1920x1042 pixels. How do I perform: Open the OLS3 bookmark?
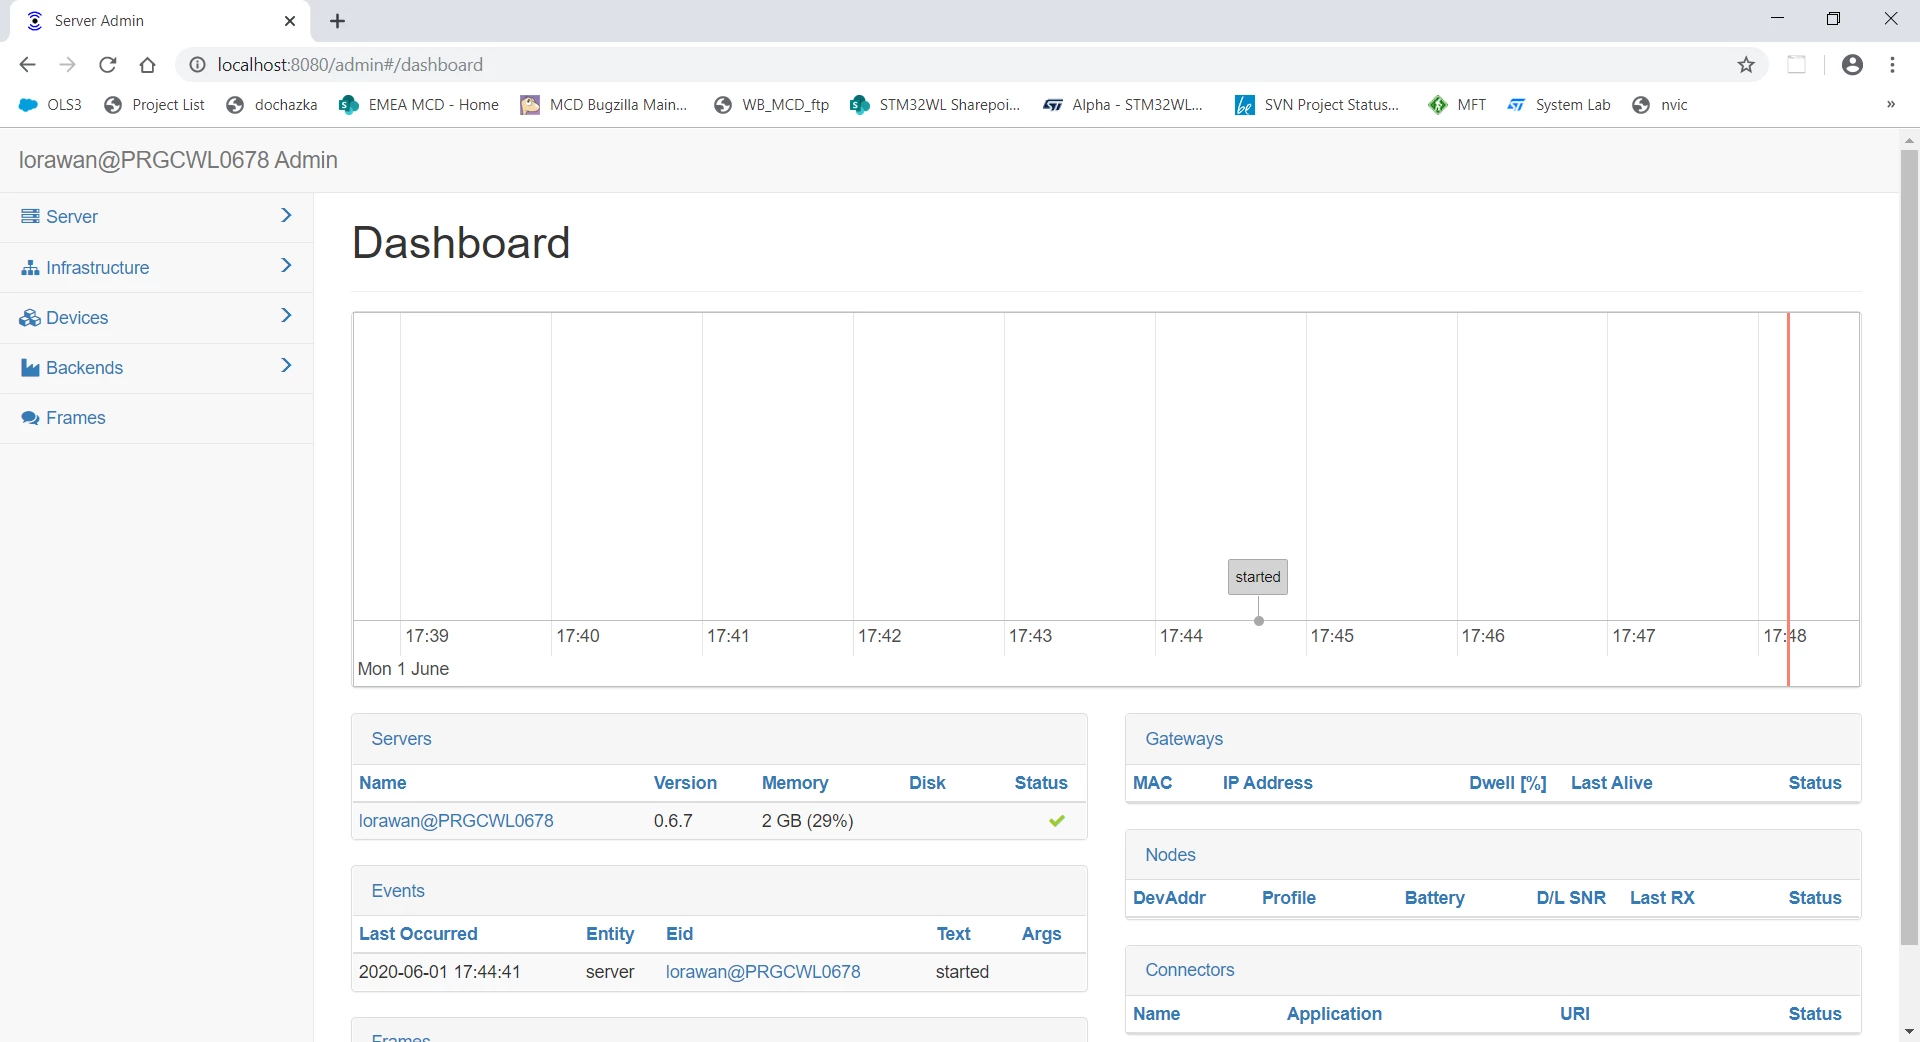coord(50,105)
